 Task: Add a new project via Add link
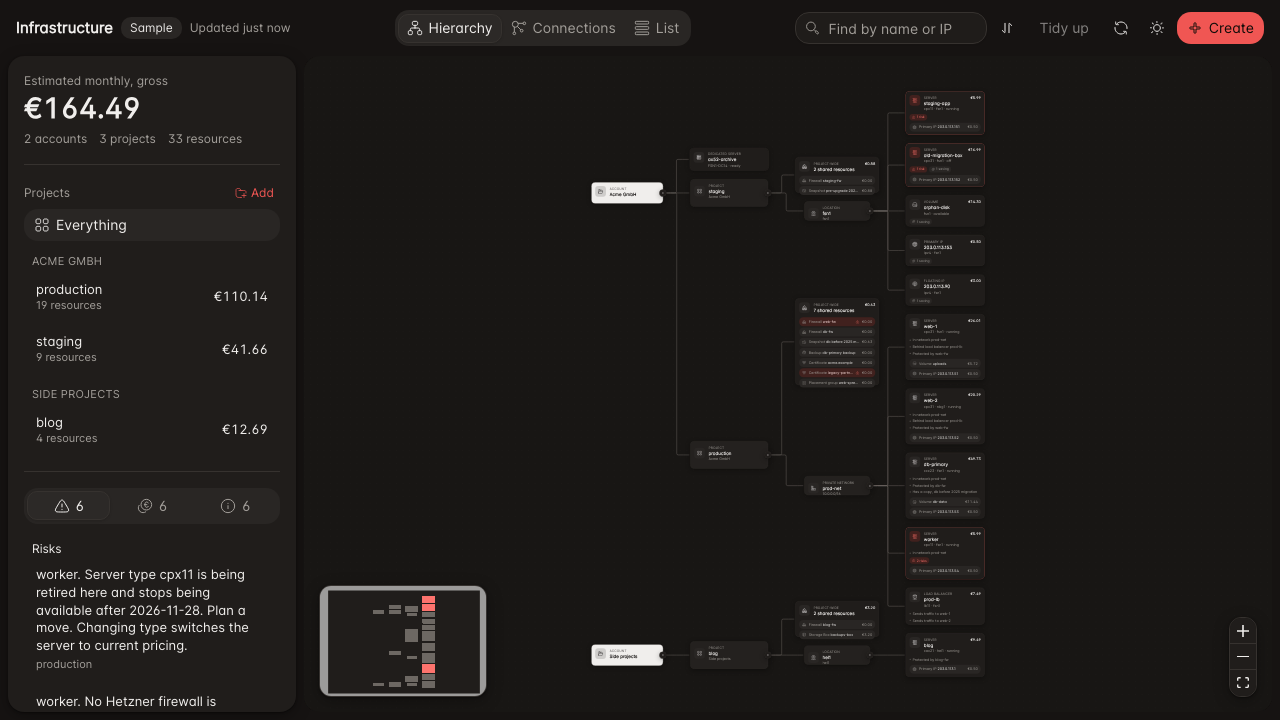[254, 193]
